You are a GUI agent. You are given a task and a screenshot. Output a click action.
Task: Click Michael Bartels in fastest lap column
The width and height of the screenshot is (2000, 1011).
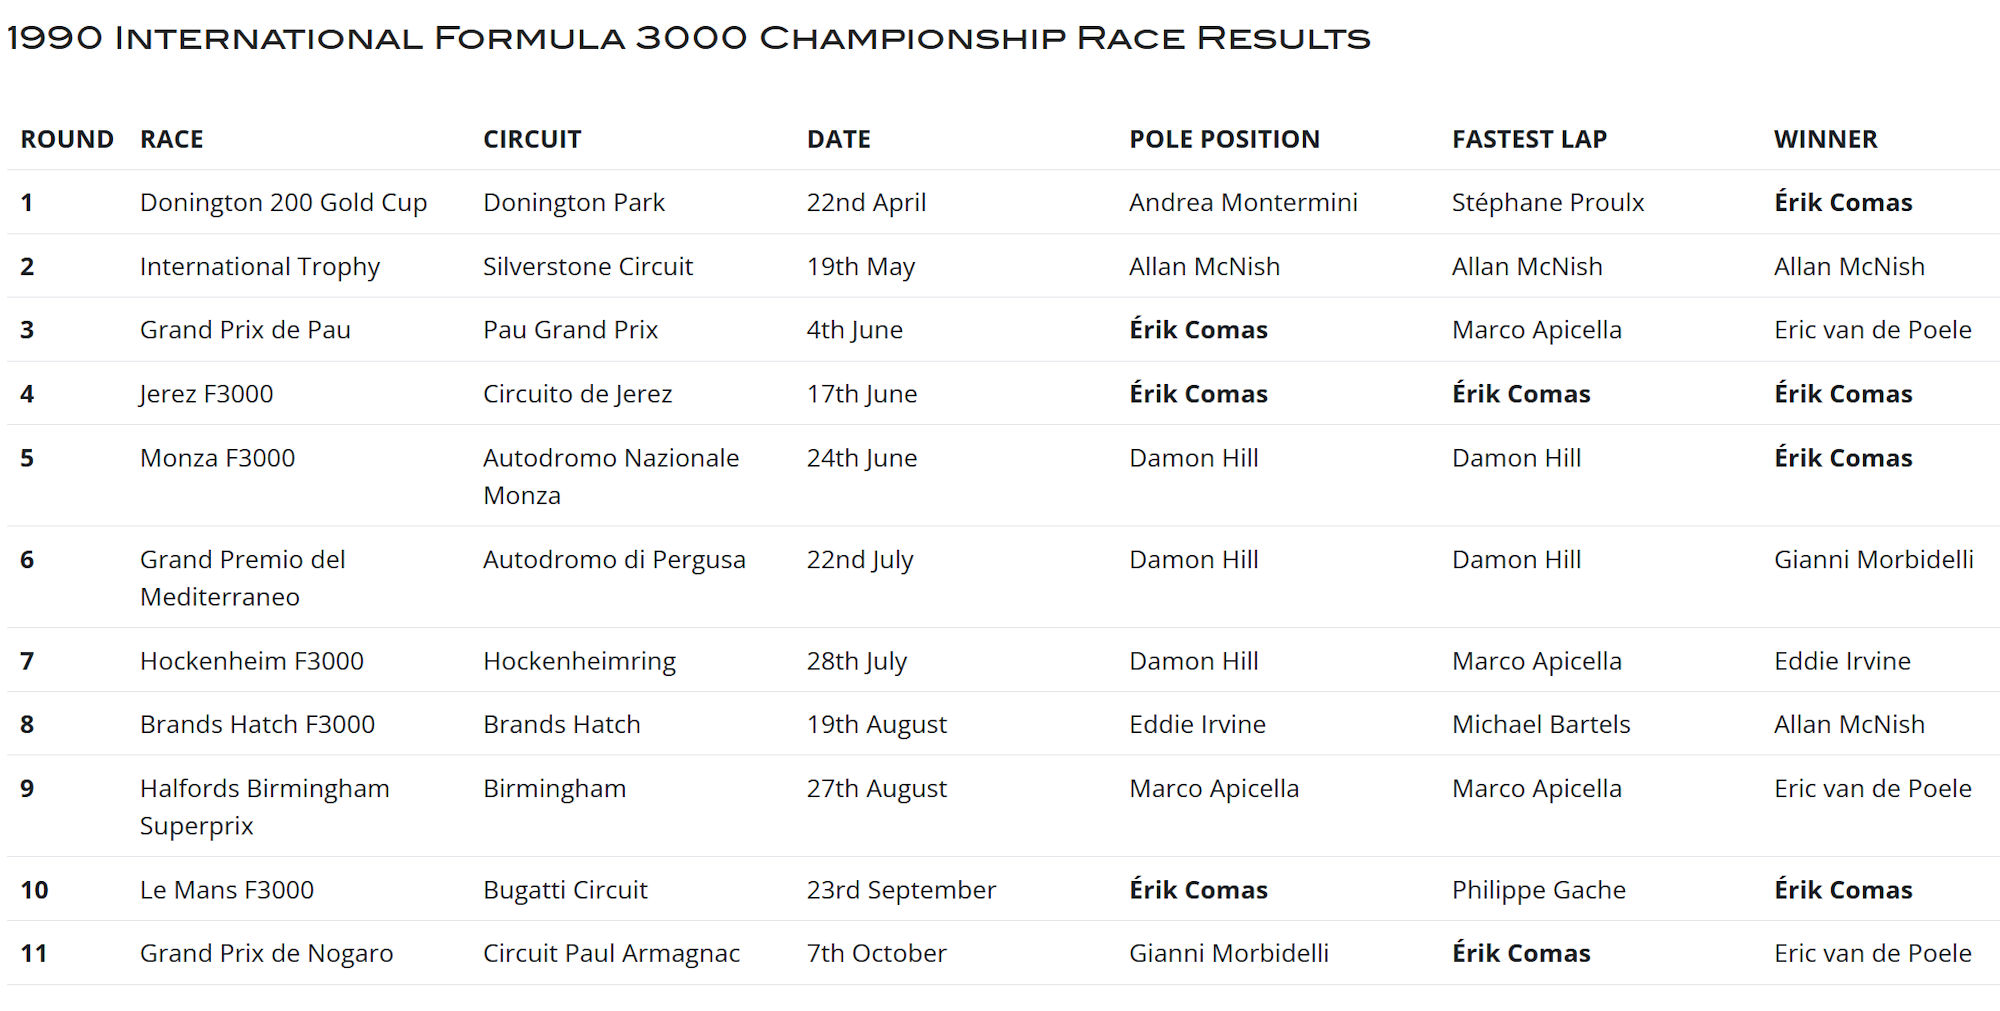tap(1541, 724)
